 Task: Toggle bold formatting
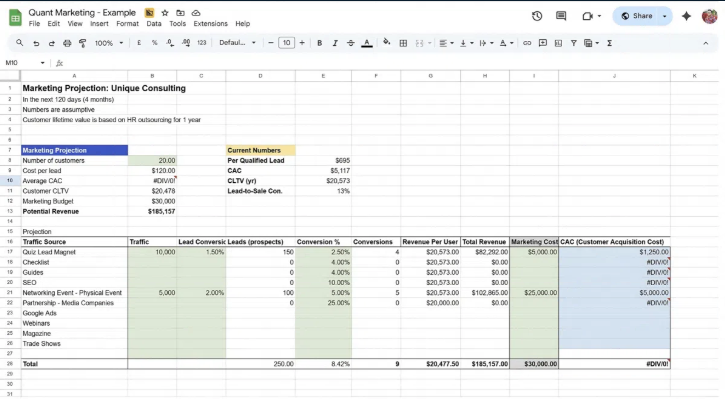coord(319,43)
